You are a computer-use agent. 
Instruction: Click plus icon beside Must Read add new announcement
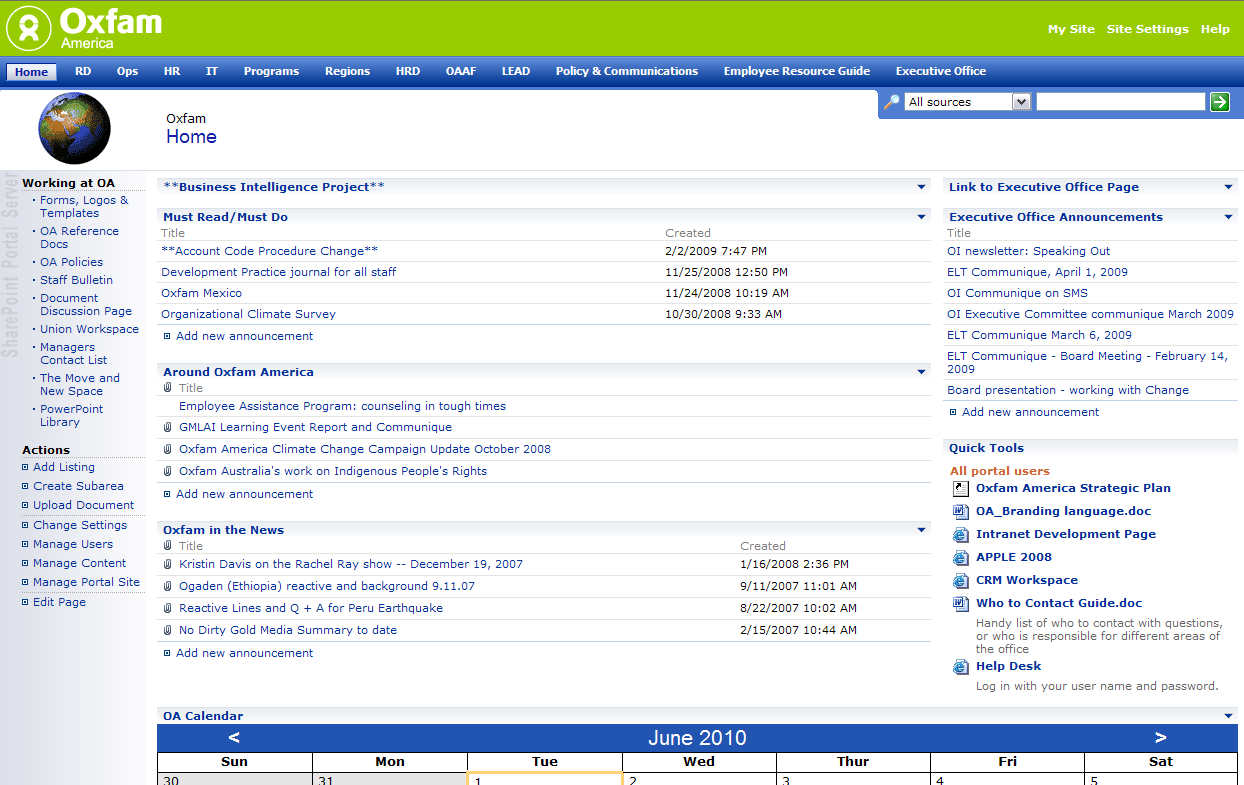(x=167, y=336)
